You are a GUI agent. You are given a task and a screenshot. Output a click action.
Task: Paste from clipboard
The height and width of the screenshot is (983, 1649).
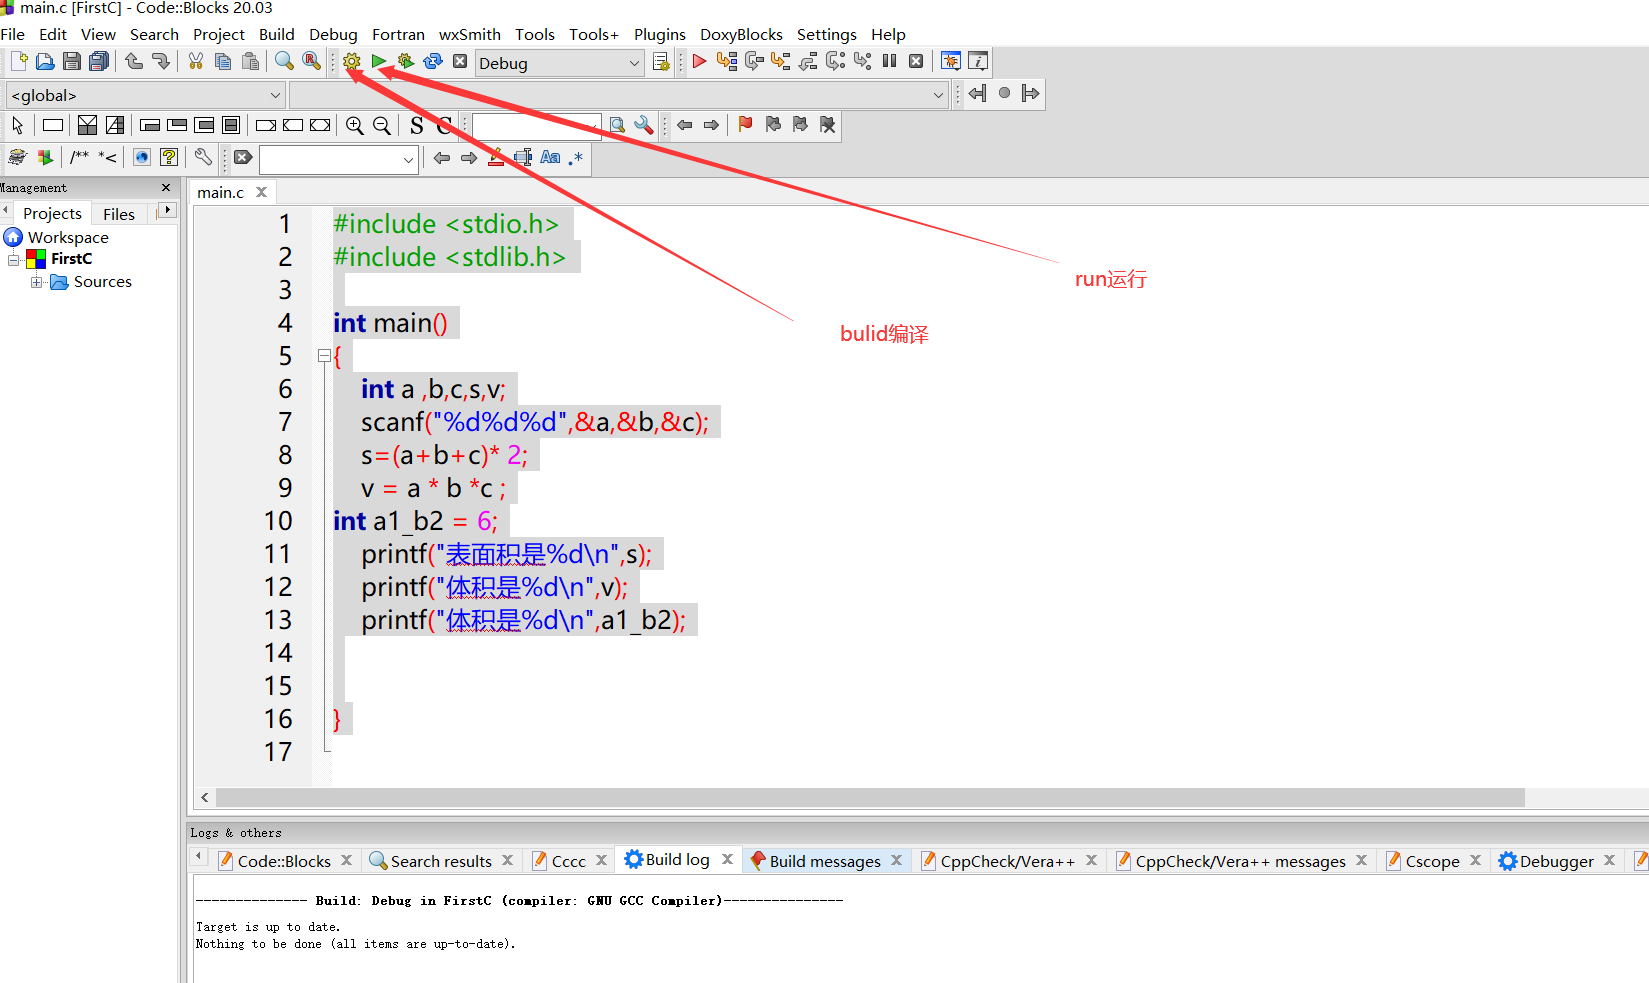(x=250, y=62)
